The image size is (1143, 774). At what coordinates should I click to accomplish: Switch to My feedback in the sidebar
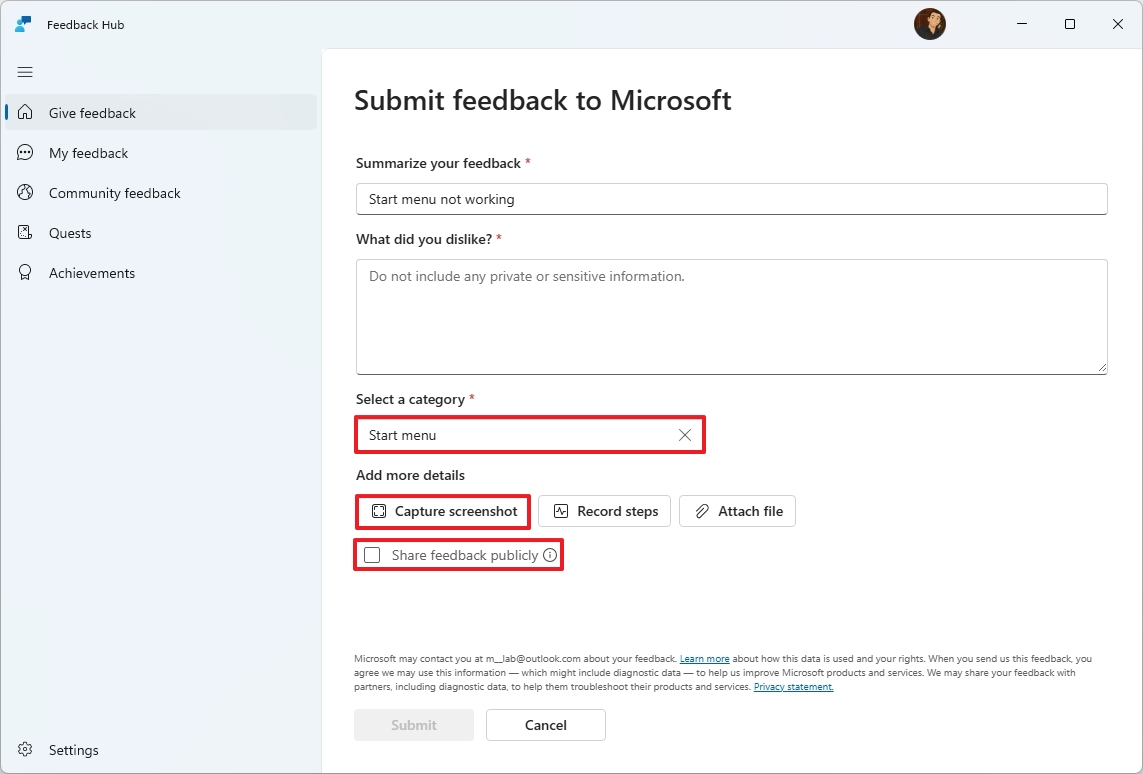pos(88,152)
